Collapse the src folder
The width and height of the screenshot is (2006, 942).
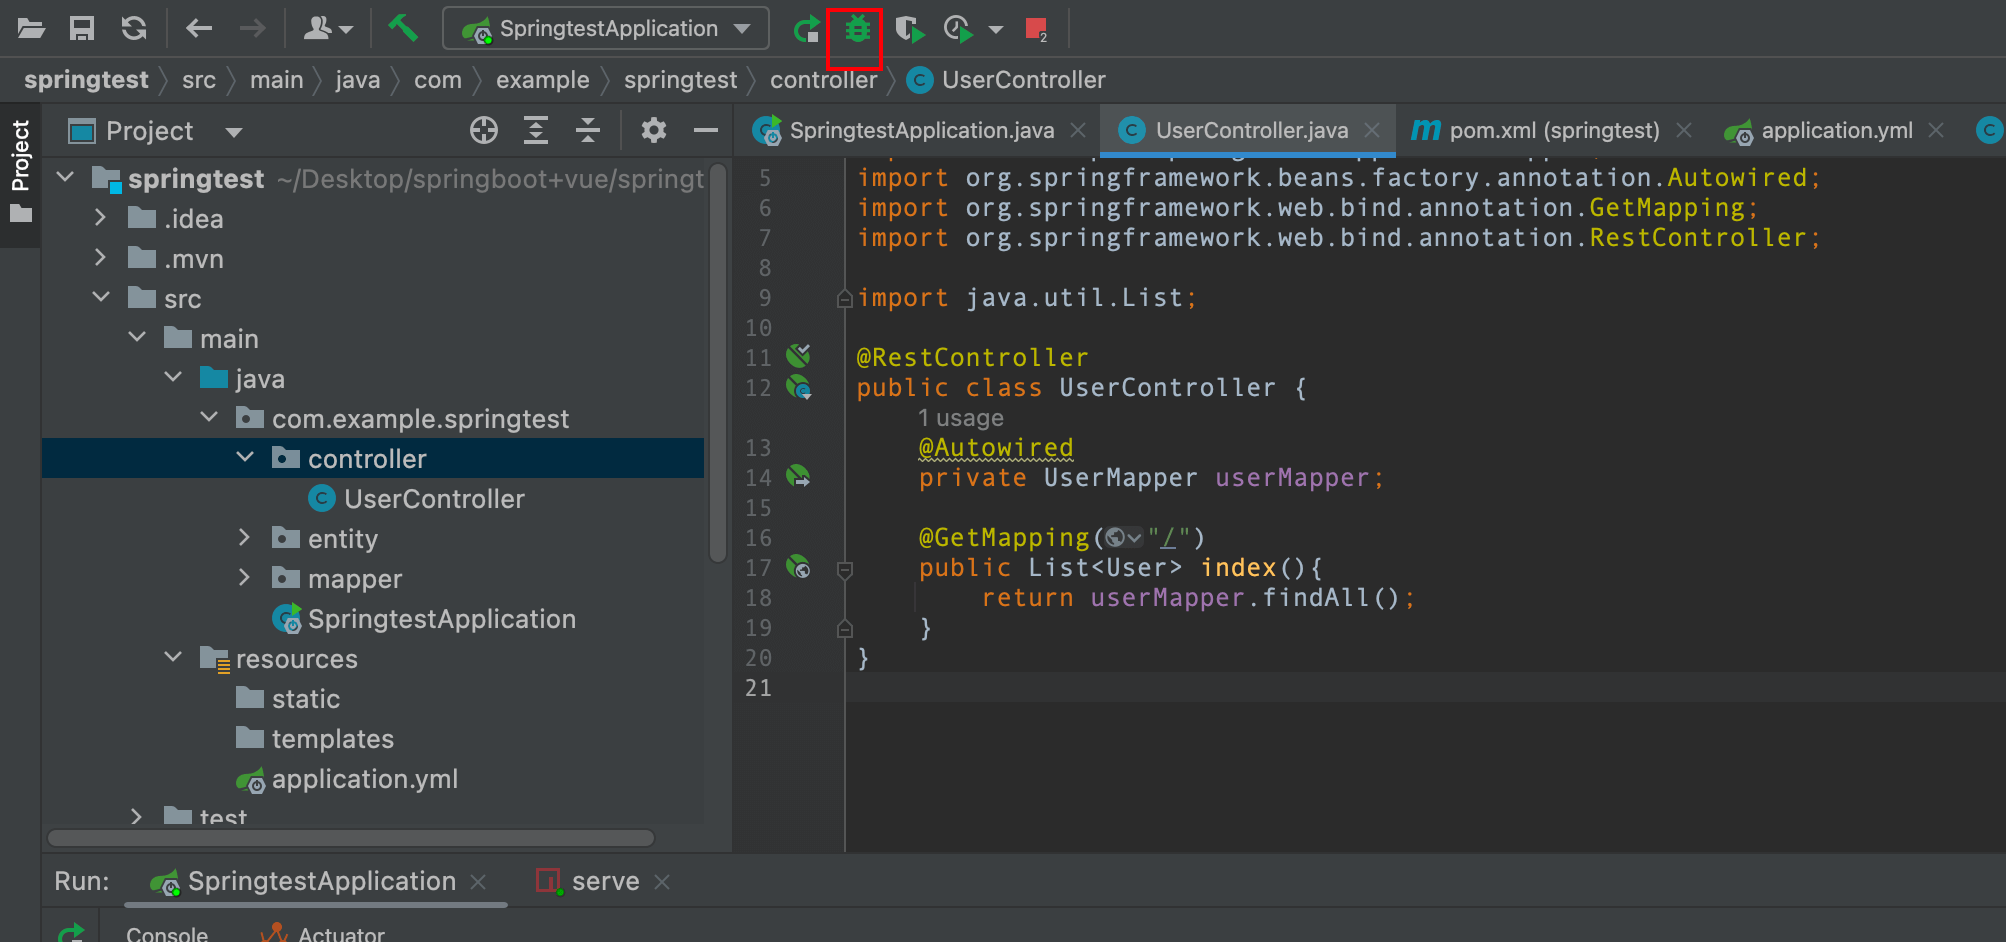point(101,297)
